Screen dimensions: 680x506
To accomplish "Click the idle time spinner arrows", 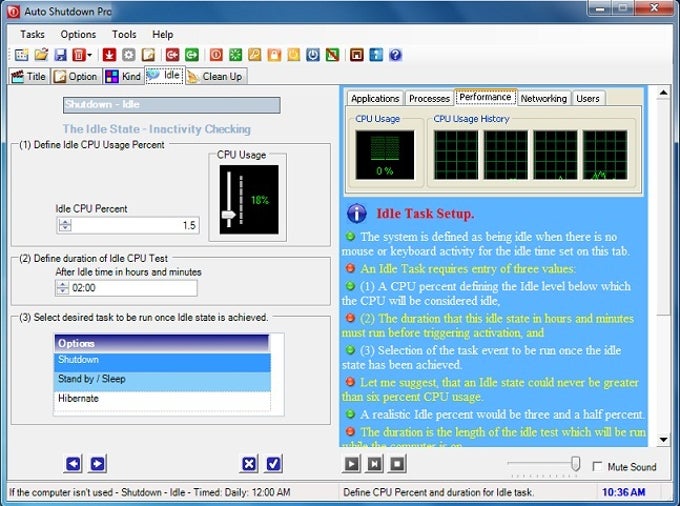I will (x=62, y=288).
